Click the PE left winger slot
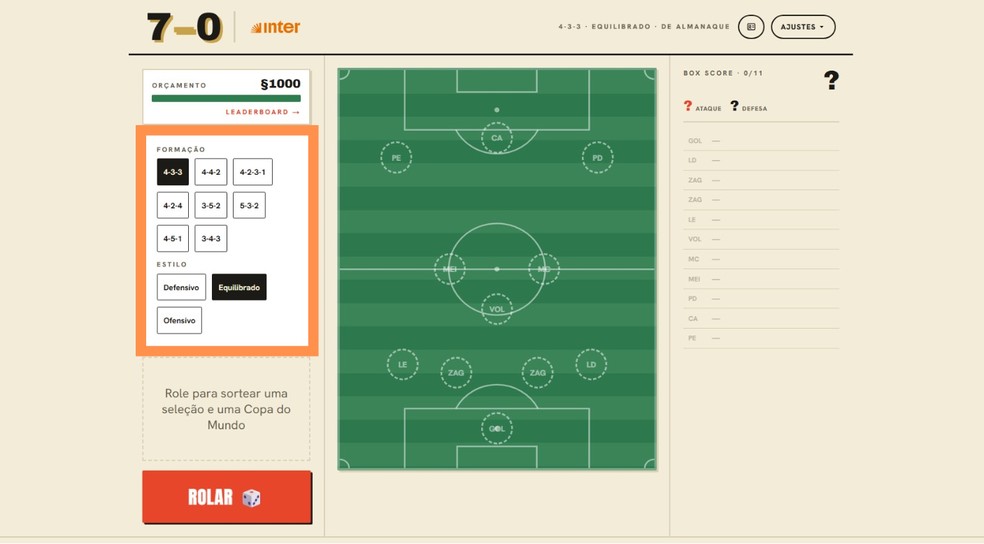 [x=396, y=157]
